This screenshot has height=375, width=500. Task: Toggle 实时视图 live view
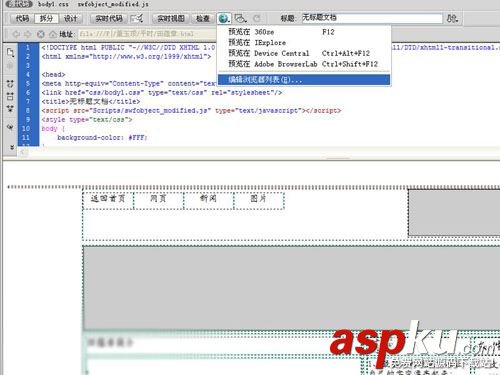[x=171, y=18]
